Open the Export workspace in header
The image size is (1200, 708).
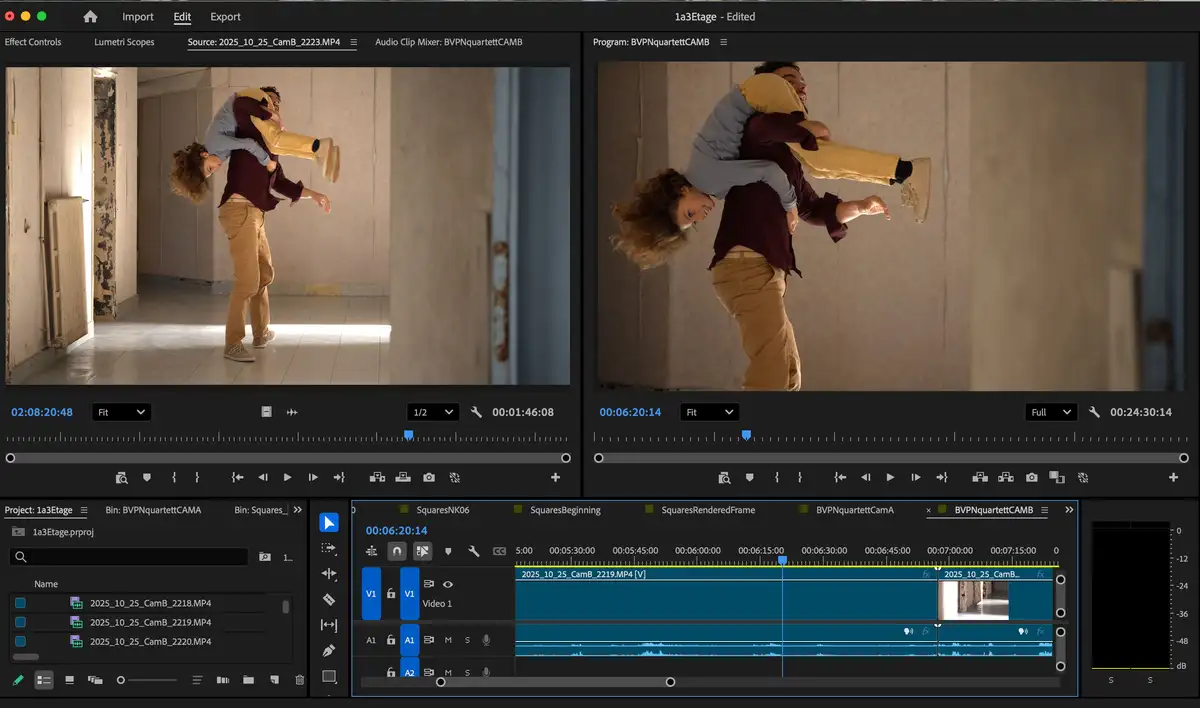click(x=225, y=17)
